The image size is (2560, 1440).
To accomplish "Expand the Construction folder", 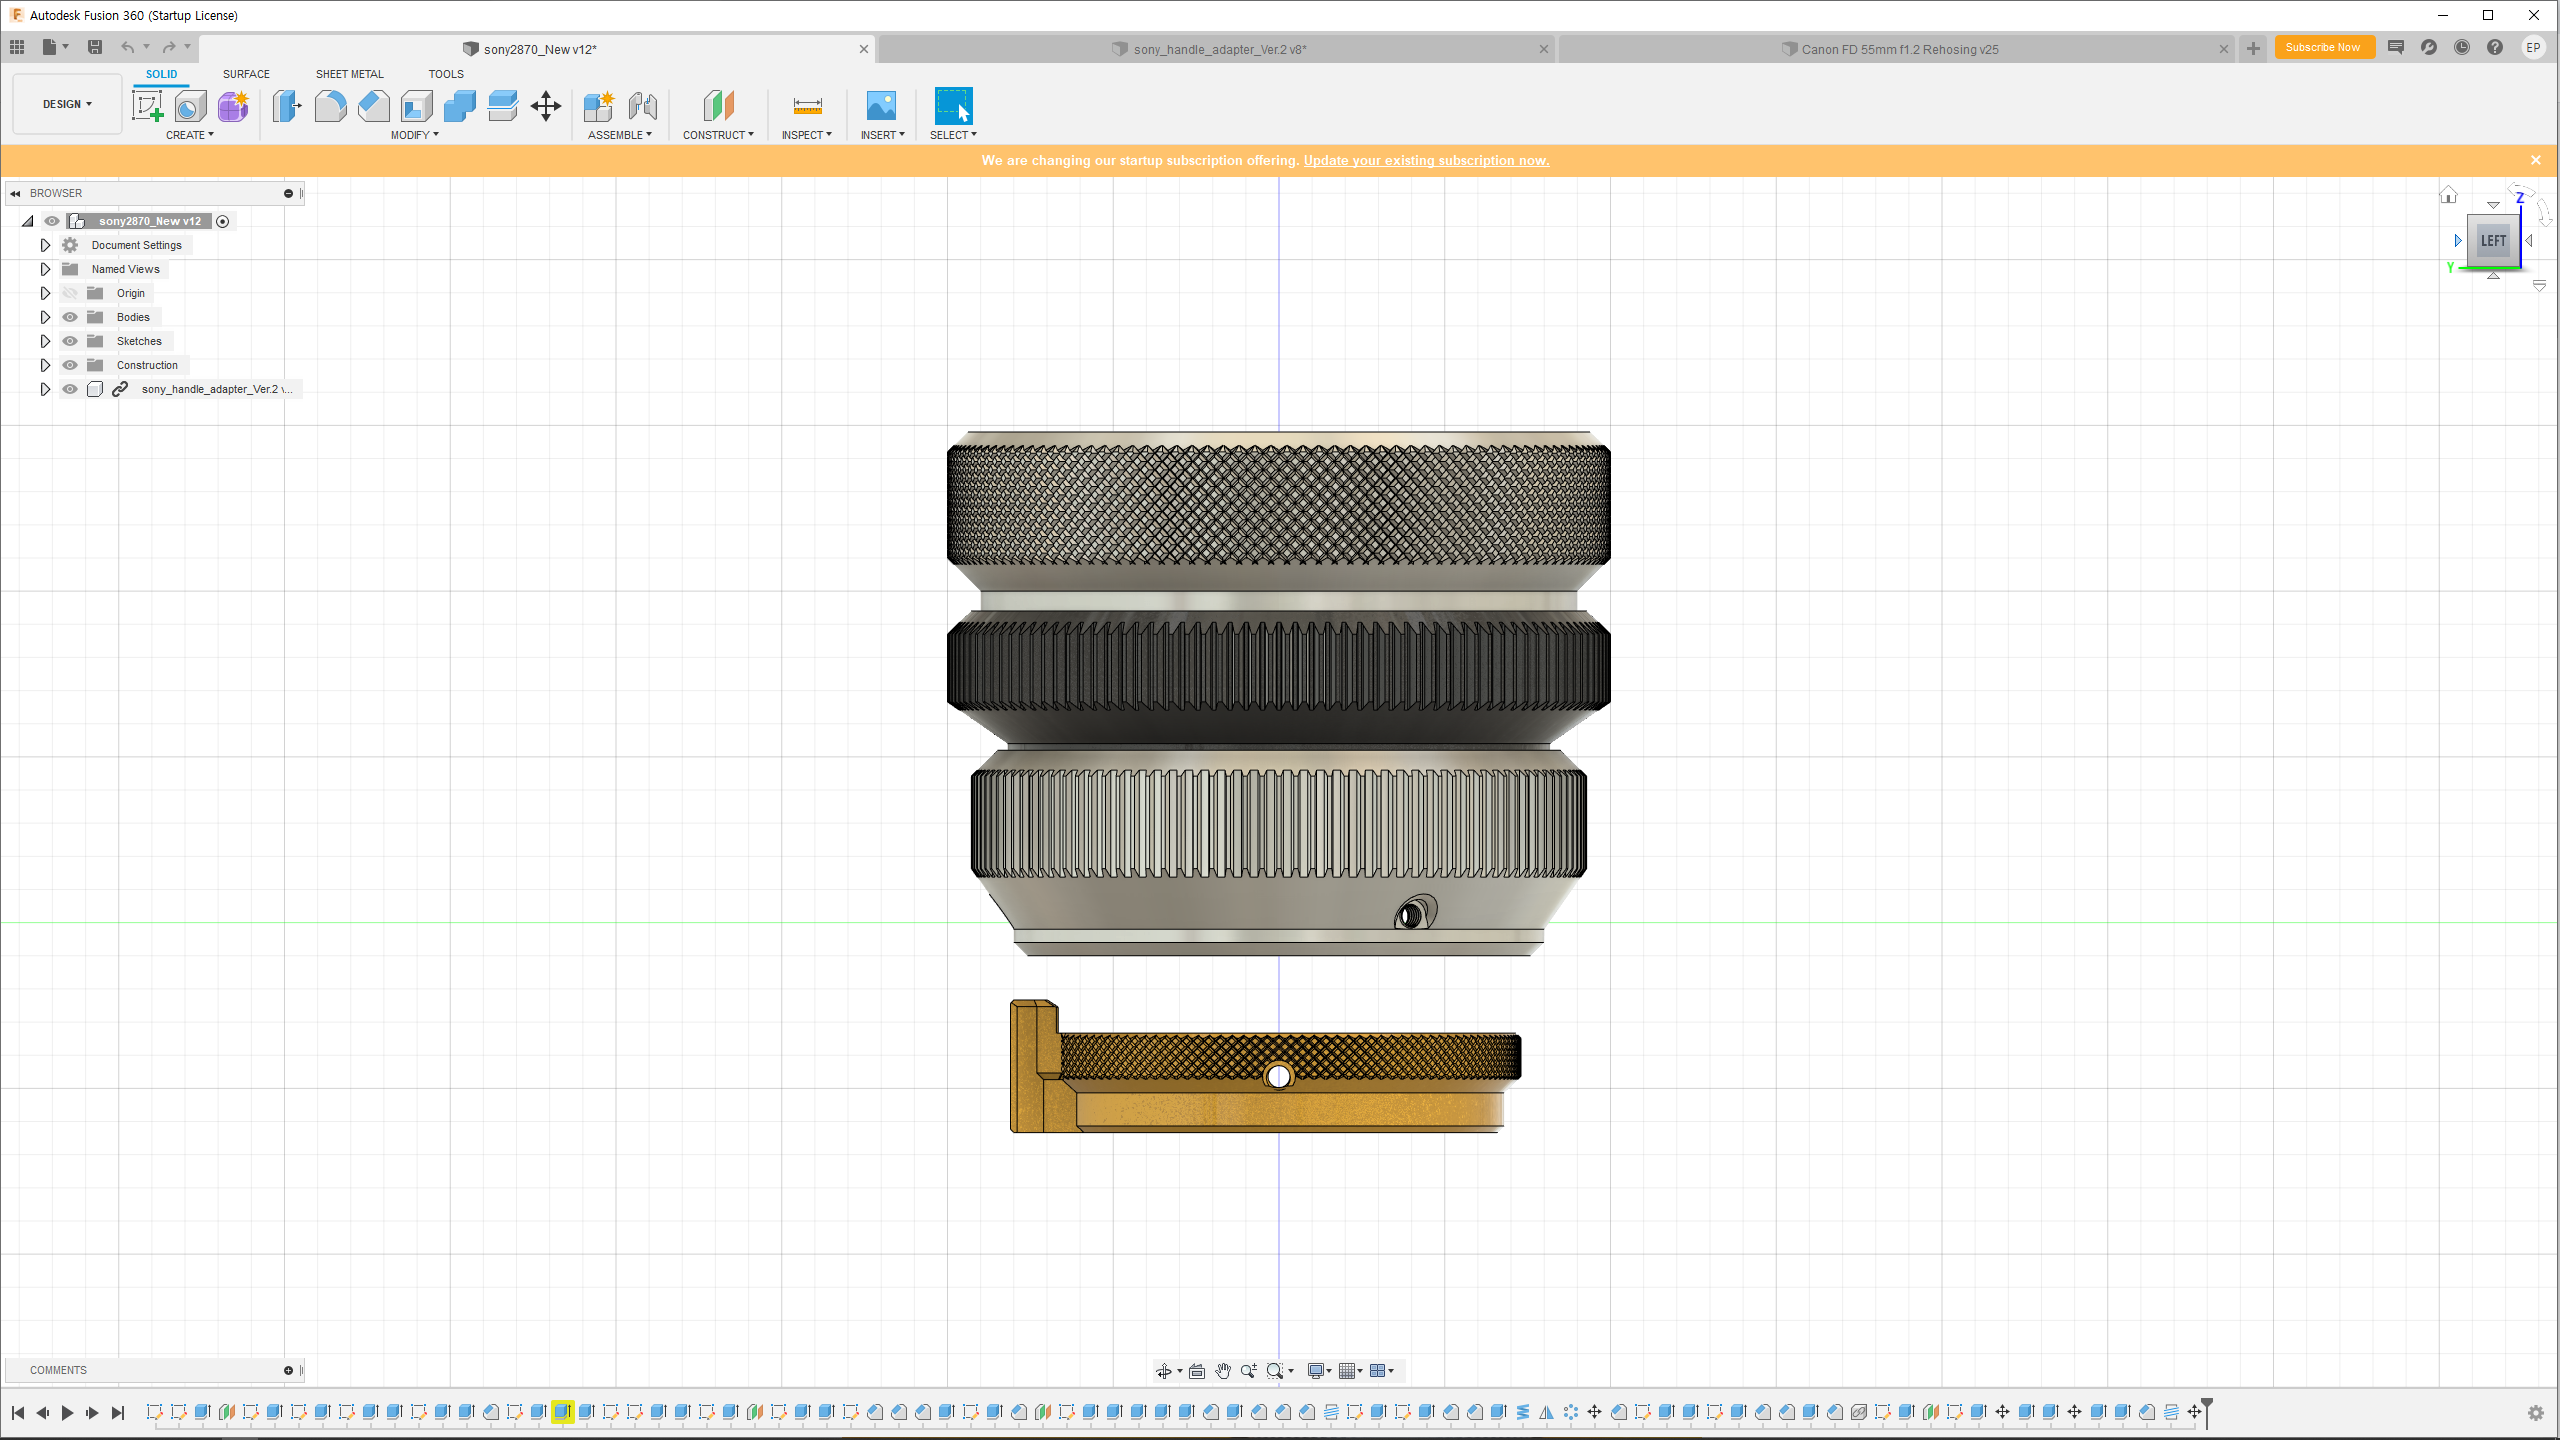I will click(45, 365).
